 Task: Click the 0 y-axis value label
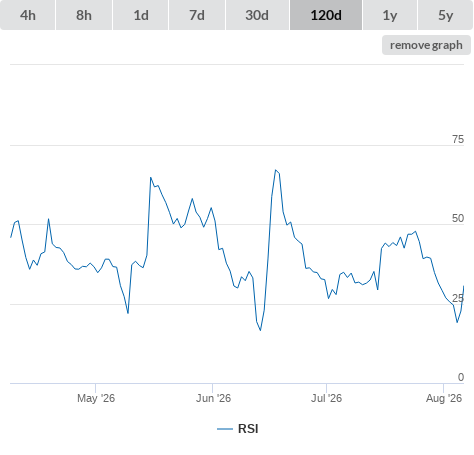[461, 377]
